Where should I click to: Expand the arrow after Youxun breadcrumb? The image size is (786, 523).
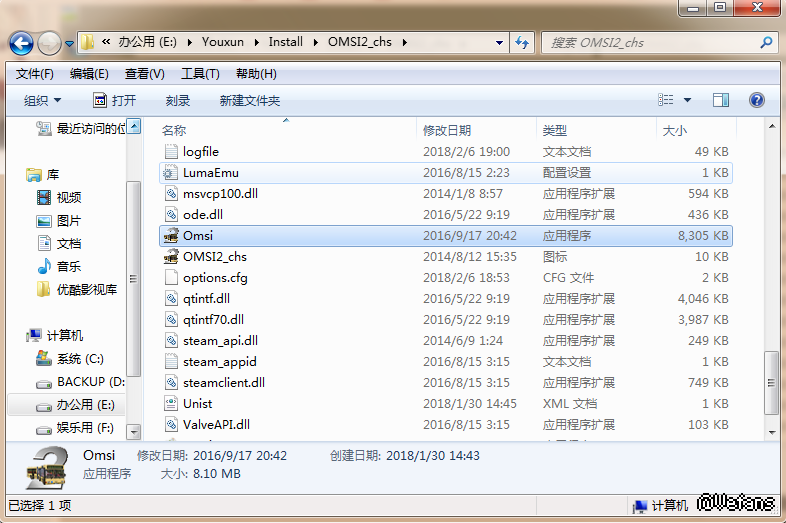point(257,43)
